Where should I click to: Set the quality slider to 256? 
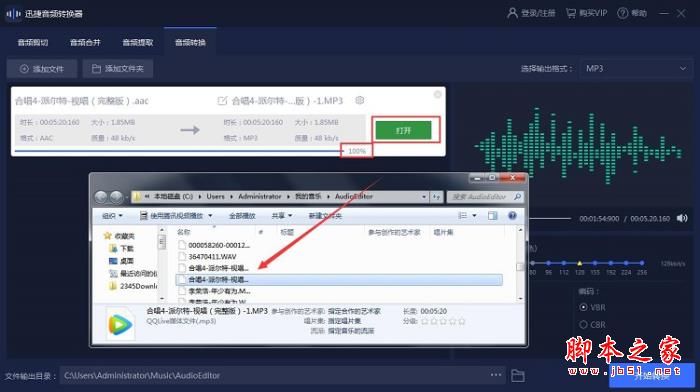642,263
